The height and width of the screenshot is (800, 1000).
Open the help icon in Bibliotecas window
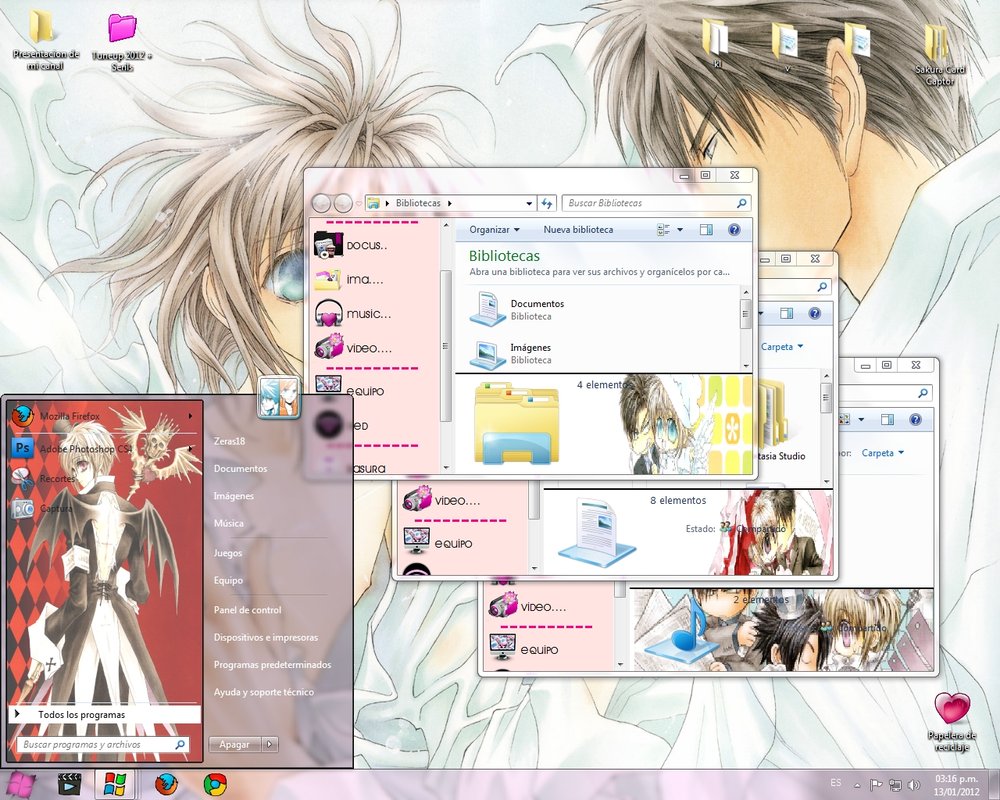(x=734, y=230)
